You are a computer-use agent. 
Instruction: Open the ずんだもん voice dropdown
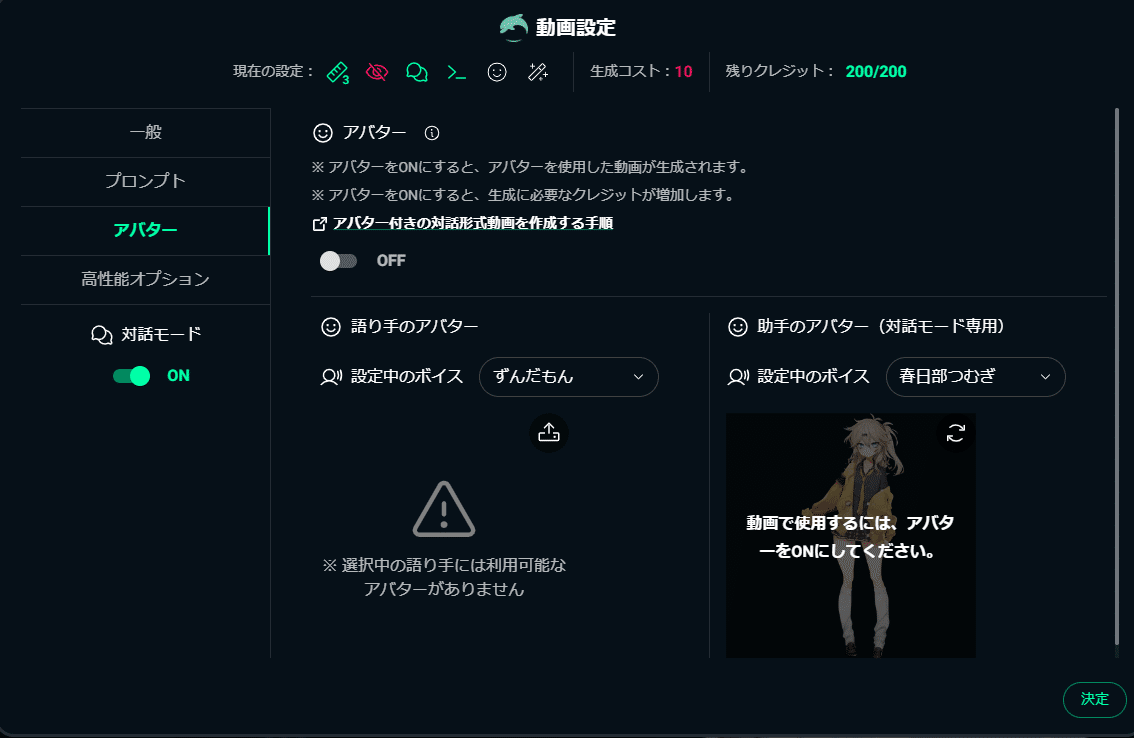pyautogui.click(x=568, y=377)
